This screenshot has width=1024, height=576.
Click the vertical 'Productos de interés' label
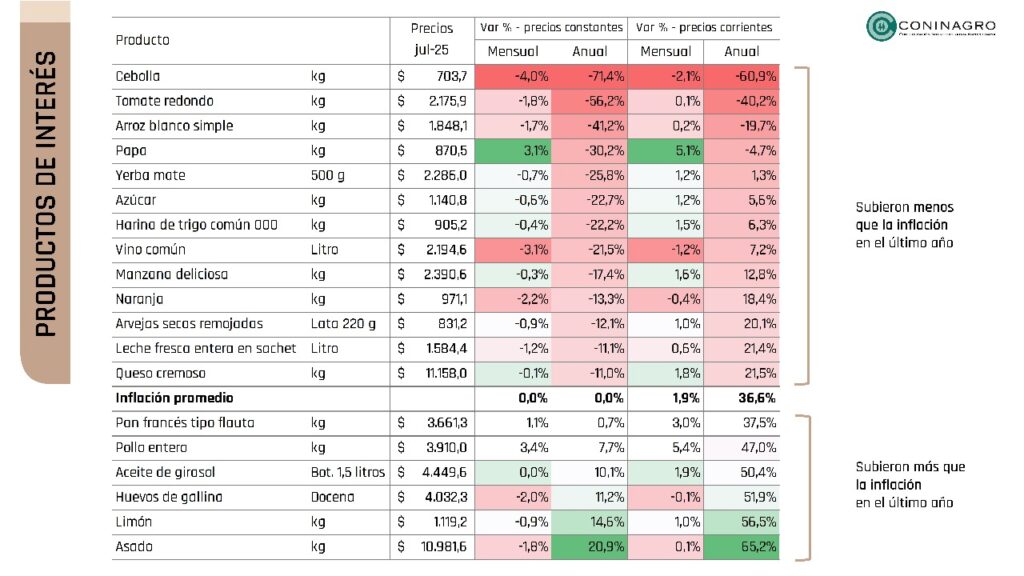pos(45,195)
